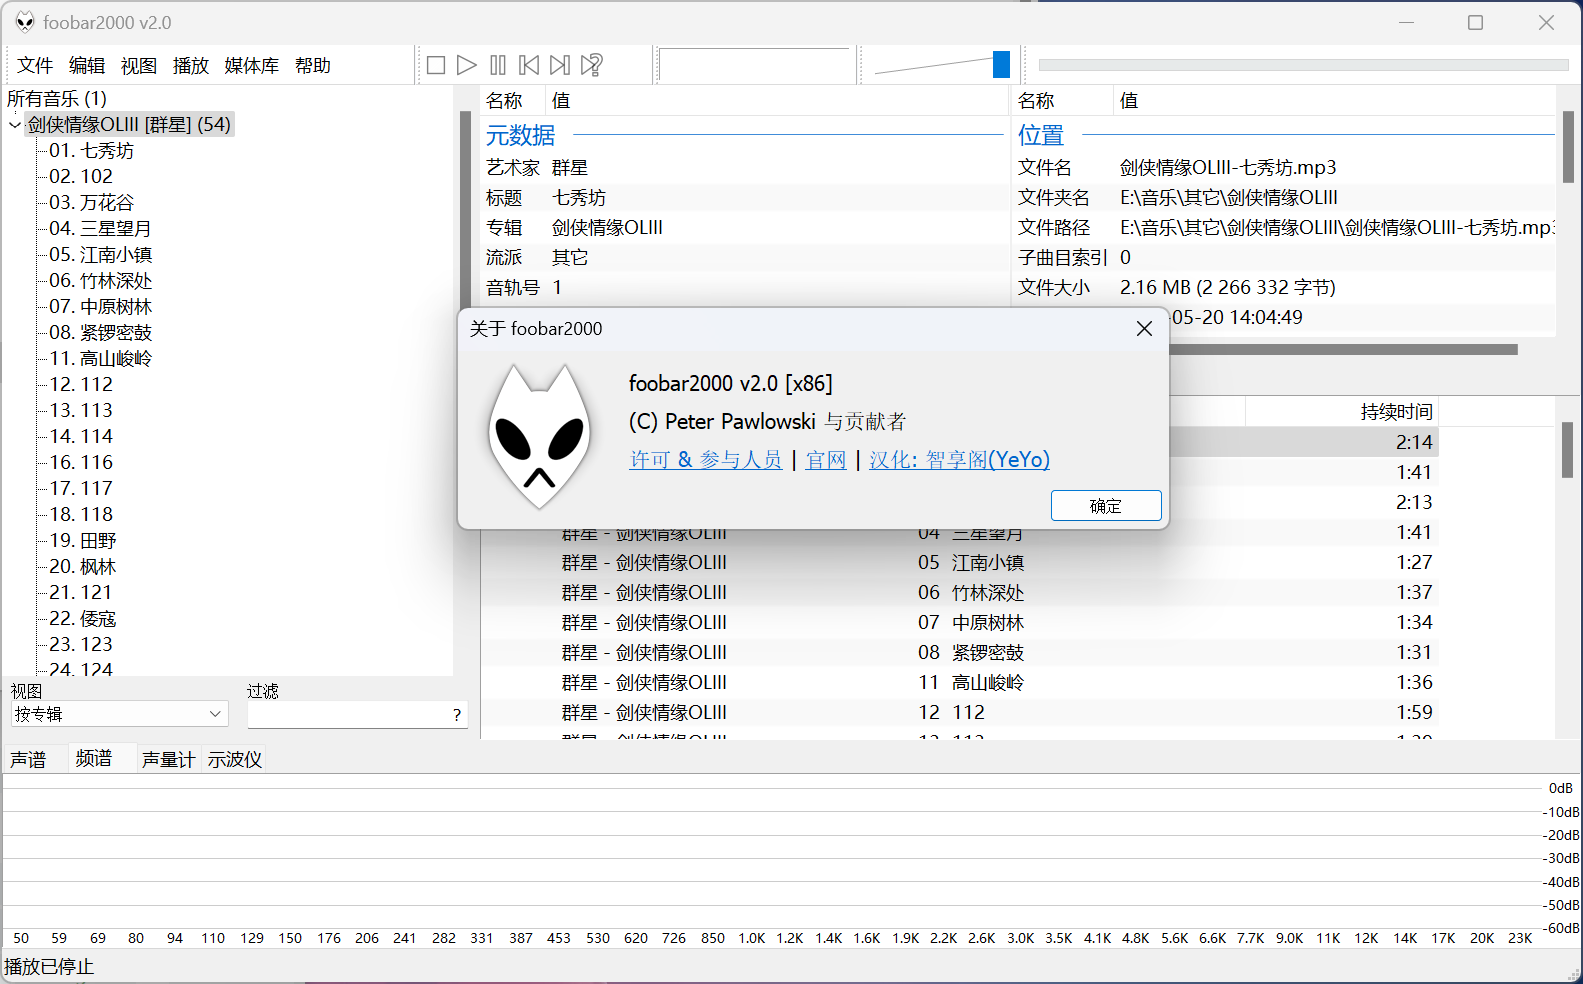Image resolution: width=1583 pixels, height=984 pixels.
Task: Select 所有音乐 (1) tree root
Action: coord(57,98)
